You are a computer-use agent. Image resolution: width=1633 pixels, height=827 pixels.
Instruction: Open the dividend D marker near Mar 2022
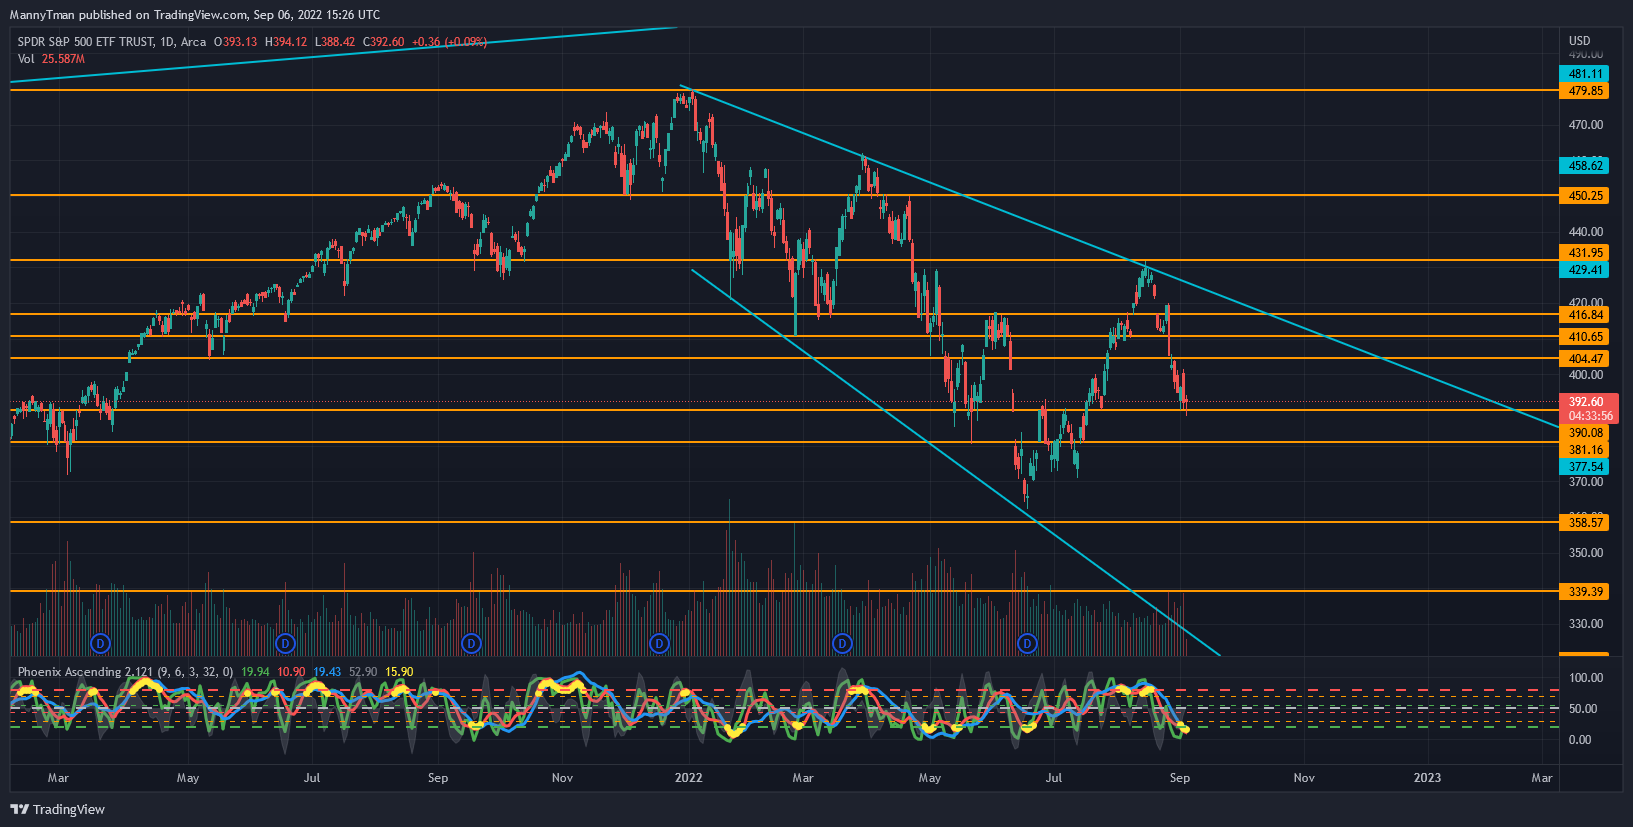tap(842, 643)
